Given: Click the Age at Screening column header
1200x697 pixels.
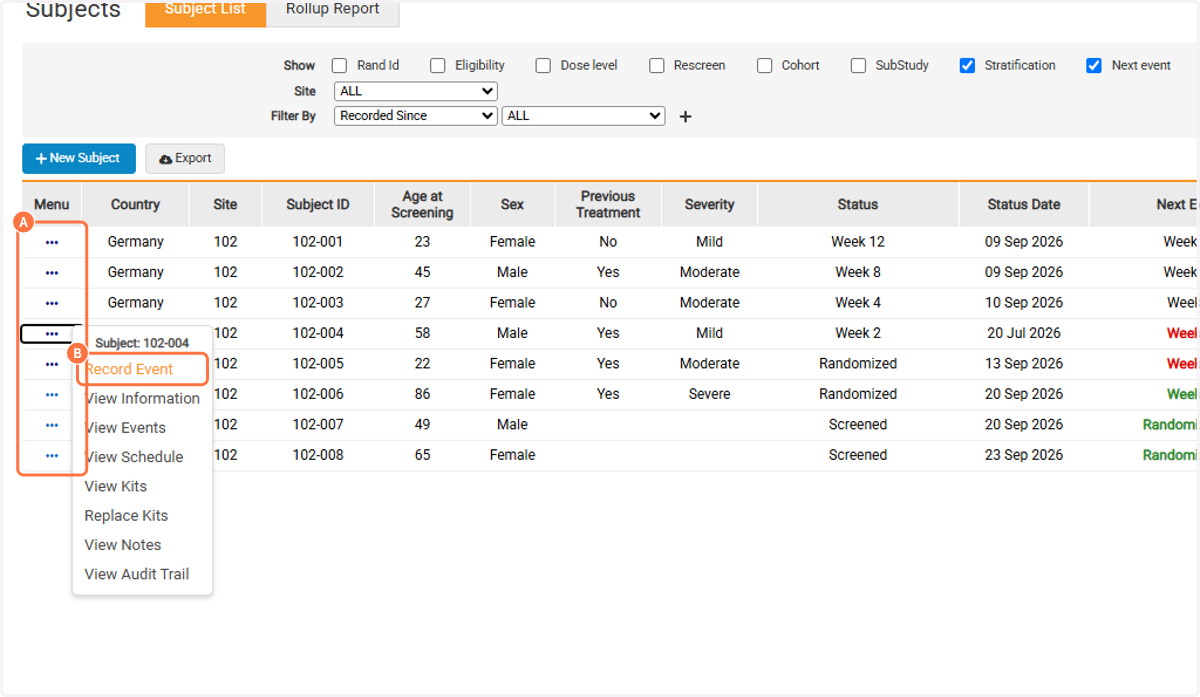Looking at the screenshot, I should pyautogui.click(x=422, y=205).
